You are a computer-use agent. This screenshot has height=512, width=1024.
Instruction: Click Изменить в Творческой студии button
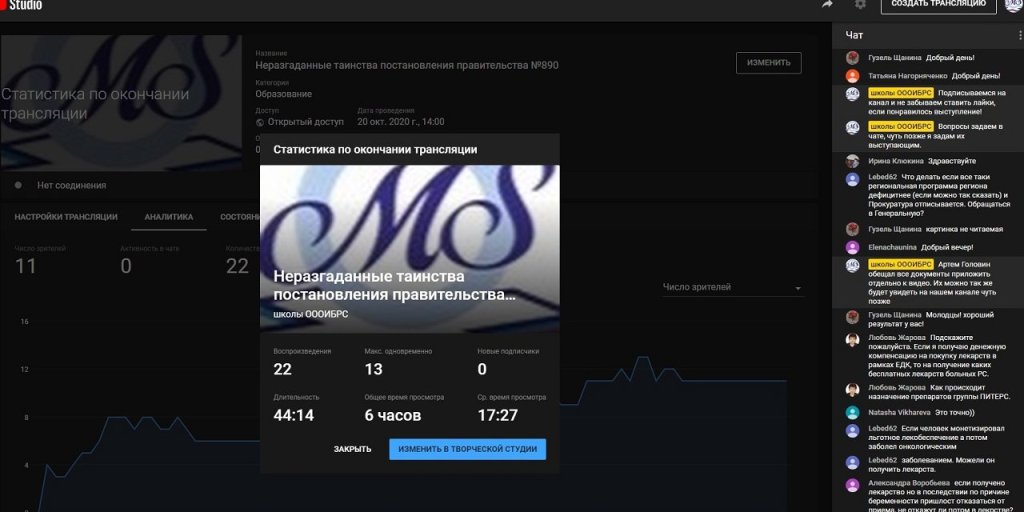(467, 449)
